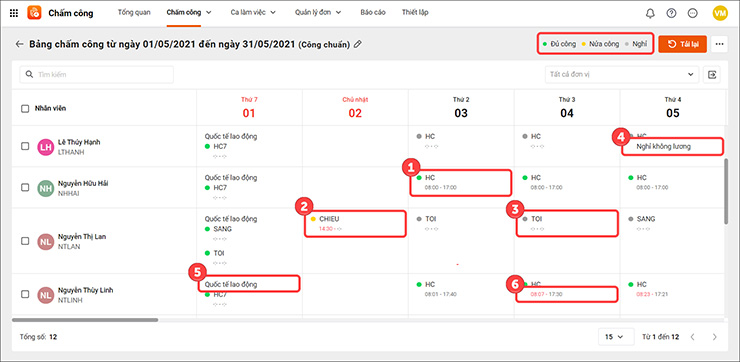Click the Nửa công yellow legend dot
740x362 pixels.
584,44
